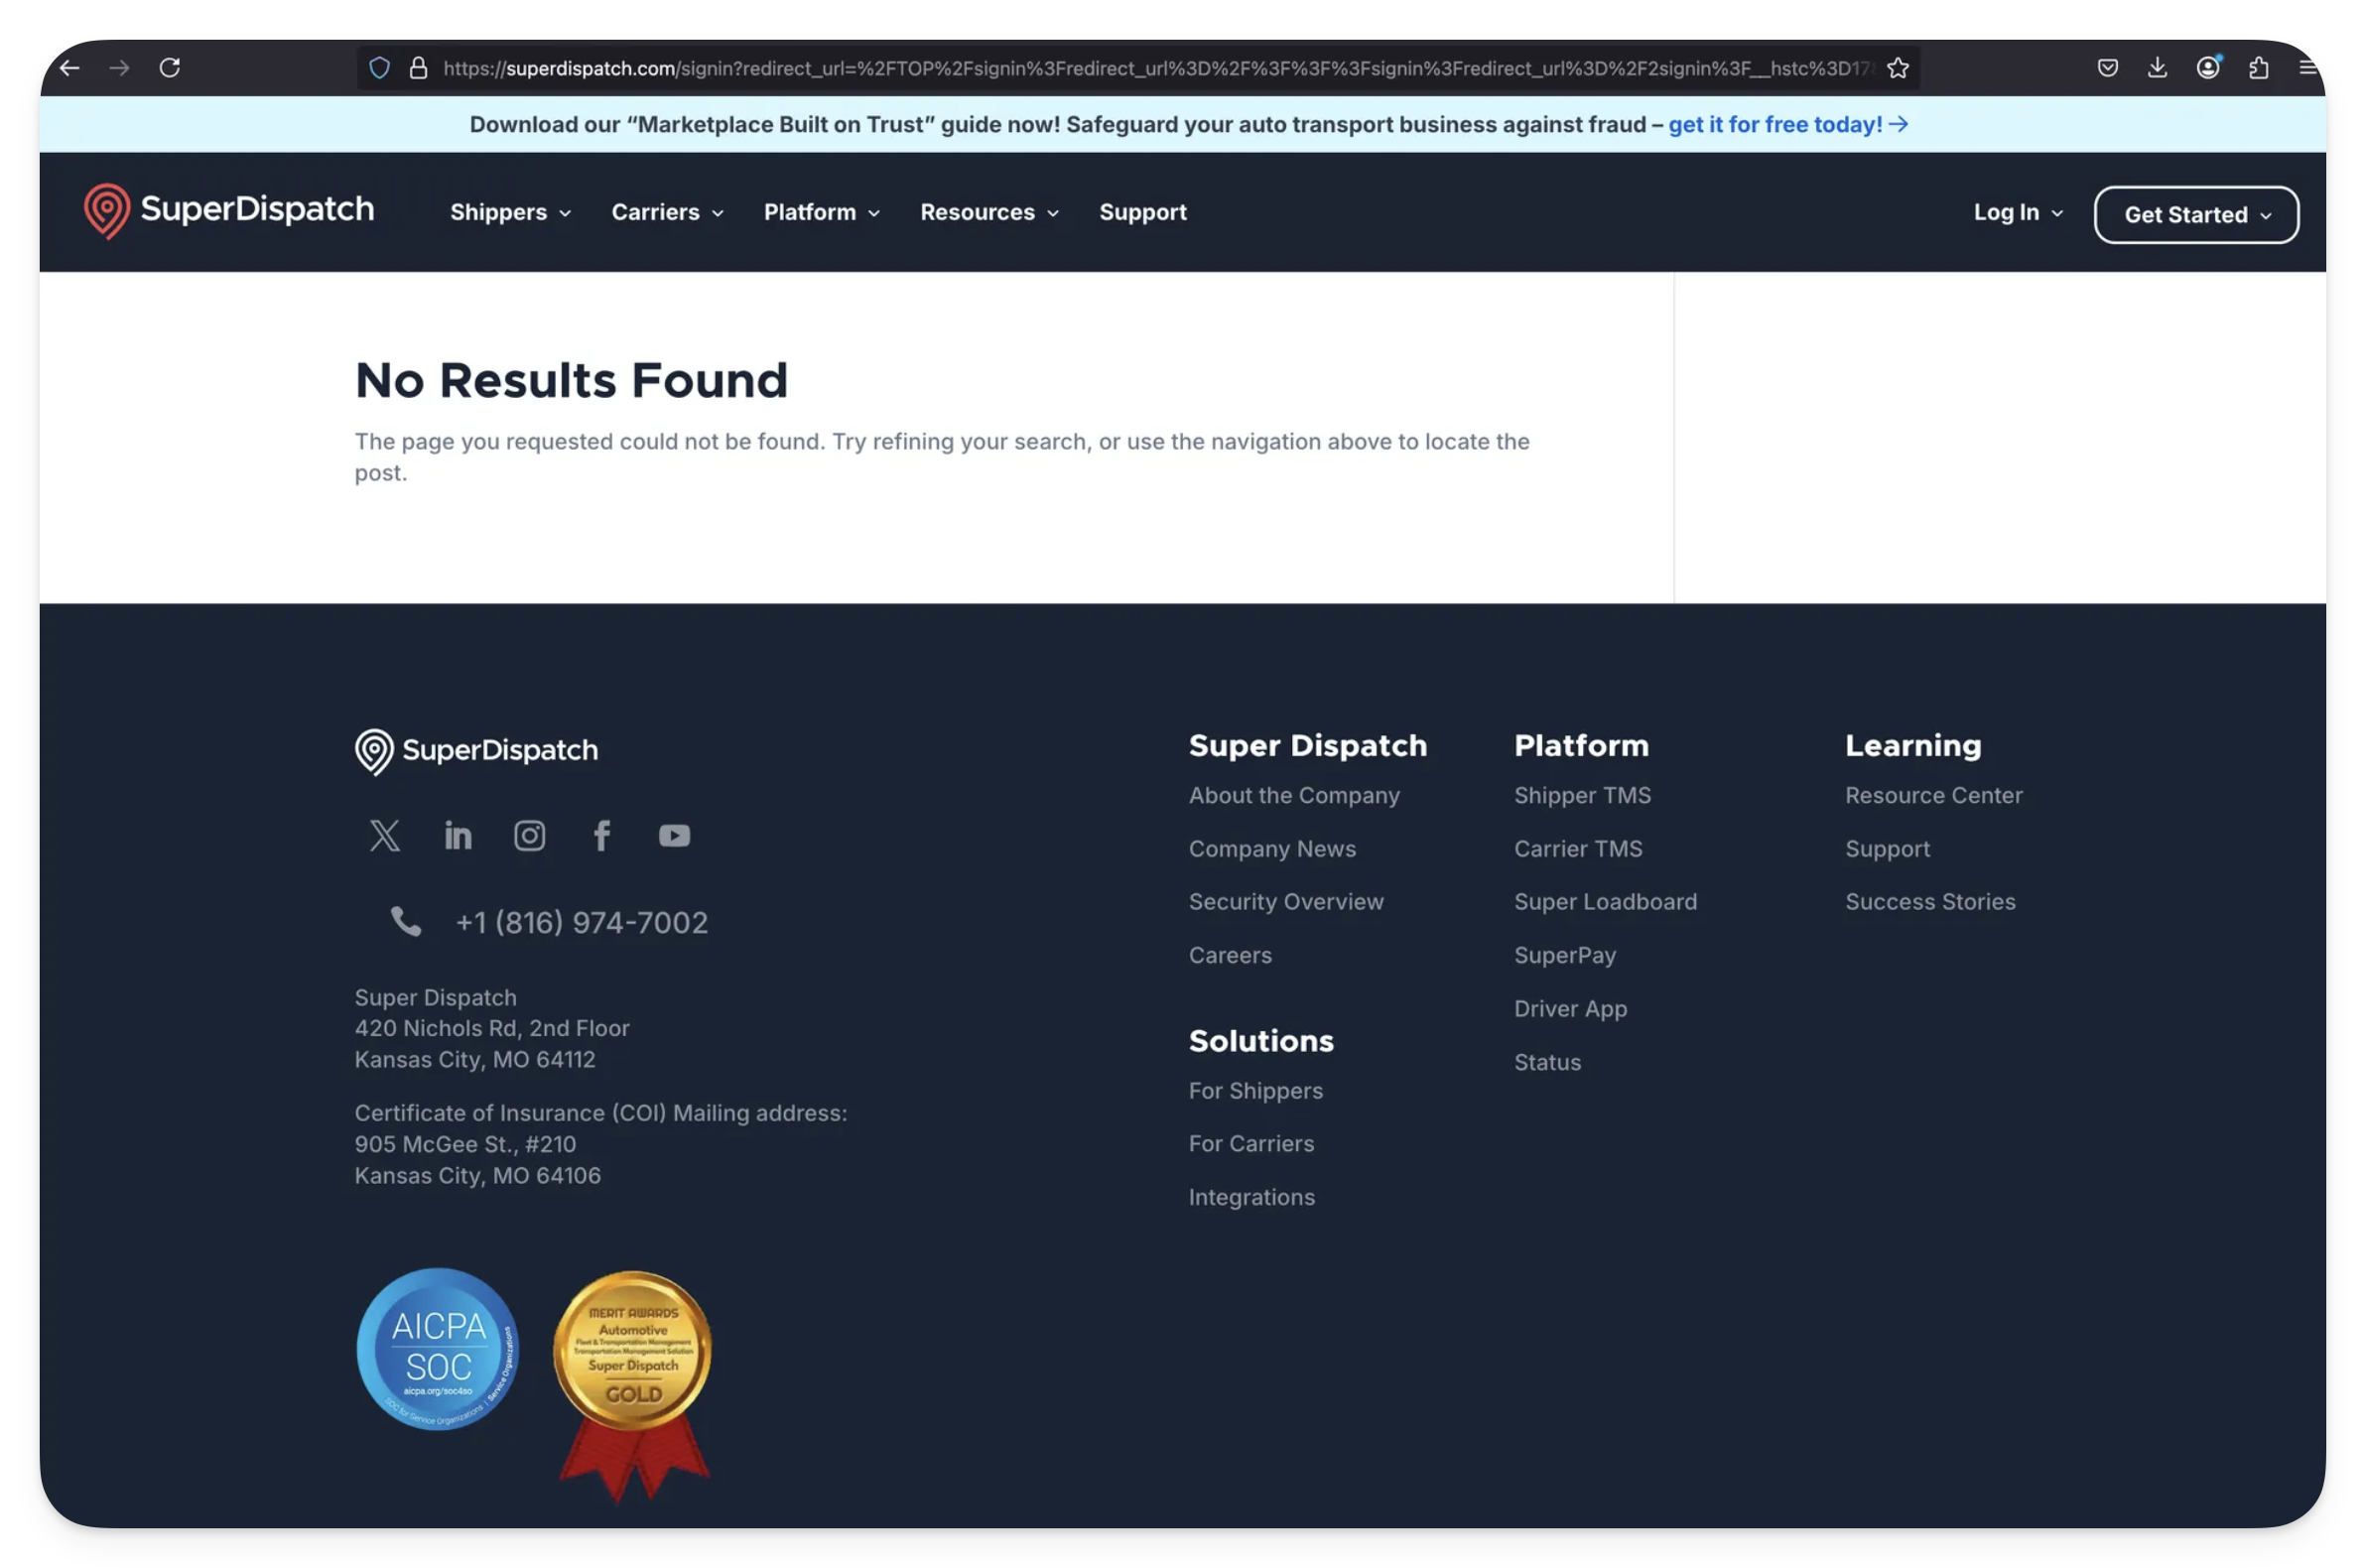Image resolution: width=2366 pixels, height=1568 pixels.
Task: Open Security Overview footer link
Action: [x=1286, y=902]
